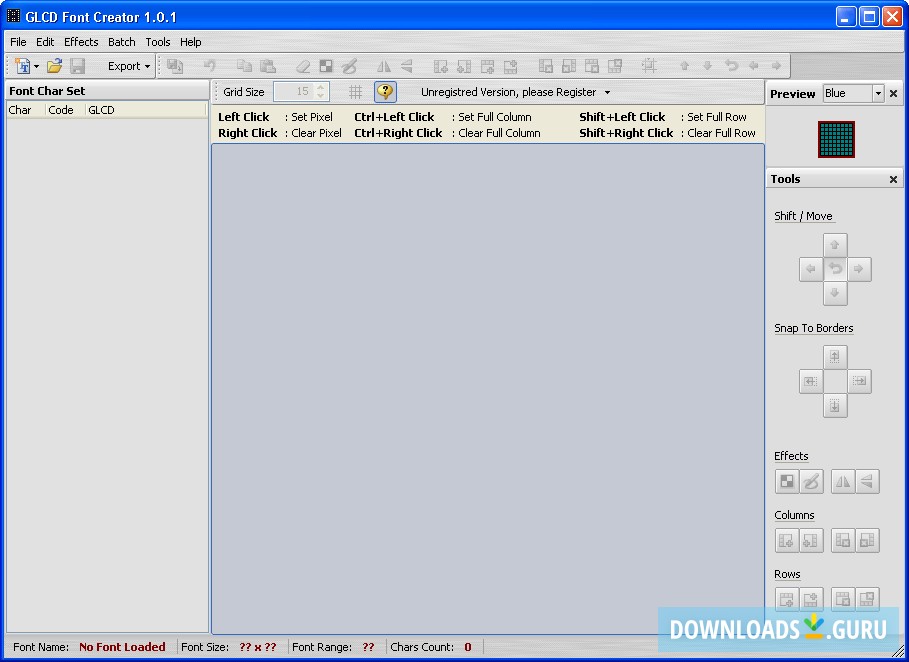The image size is (909, 662).
Task: Click the vertical mirror button in the Tools Effects group
Action: click(867, 481)
